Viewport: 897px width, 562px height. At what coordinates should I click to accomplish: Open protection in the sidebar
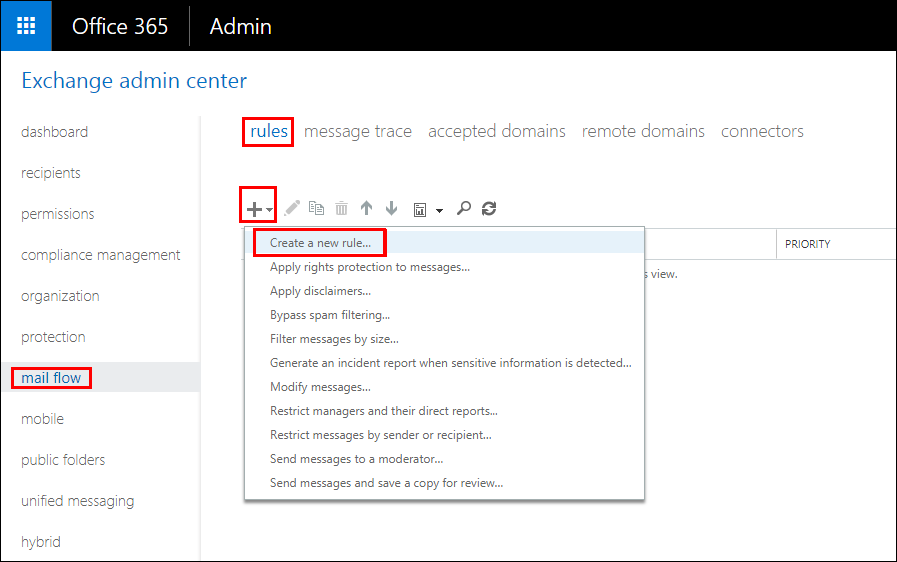53,337
